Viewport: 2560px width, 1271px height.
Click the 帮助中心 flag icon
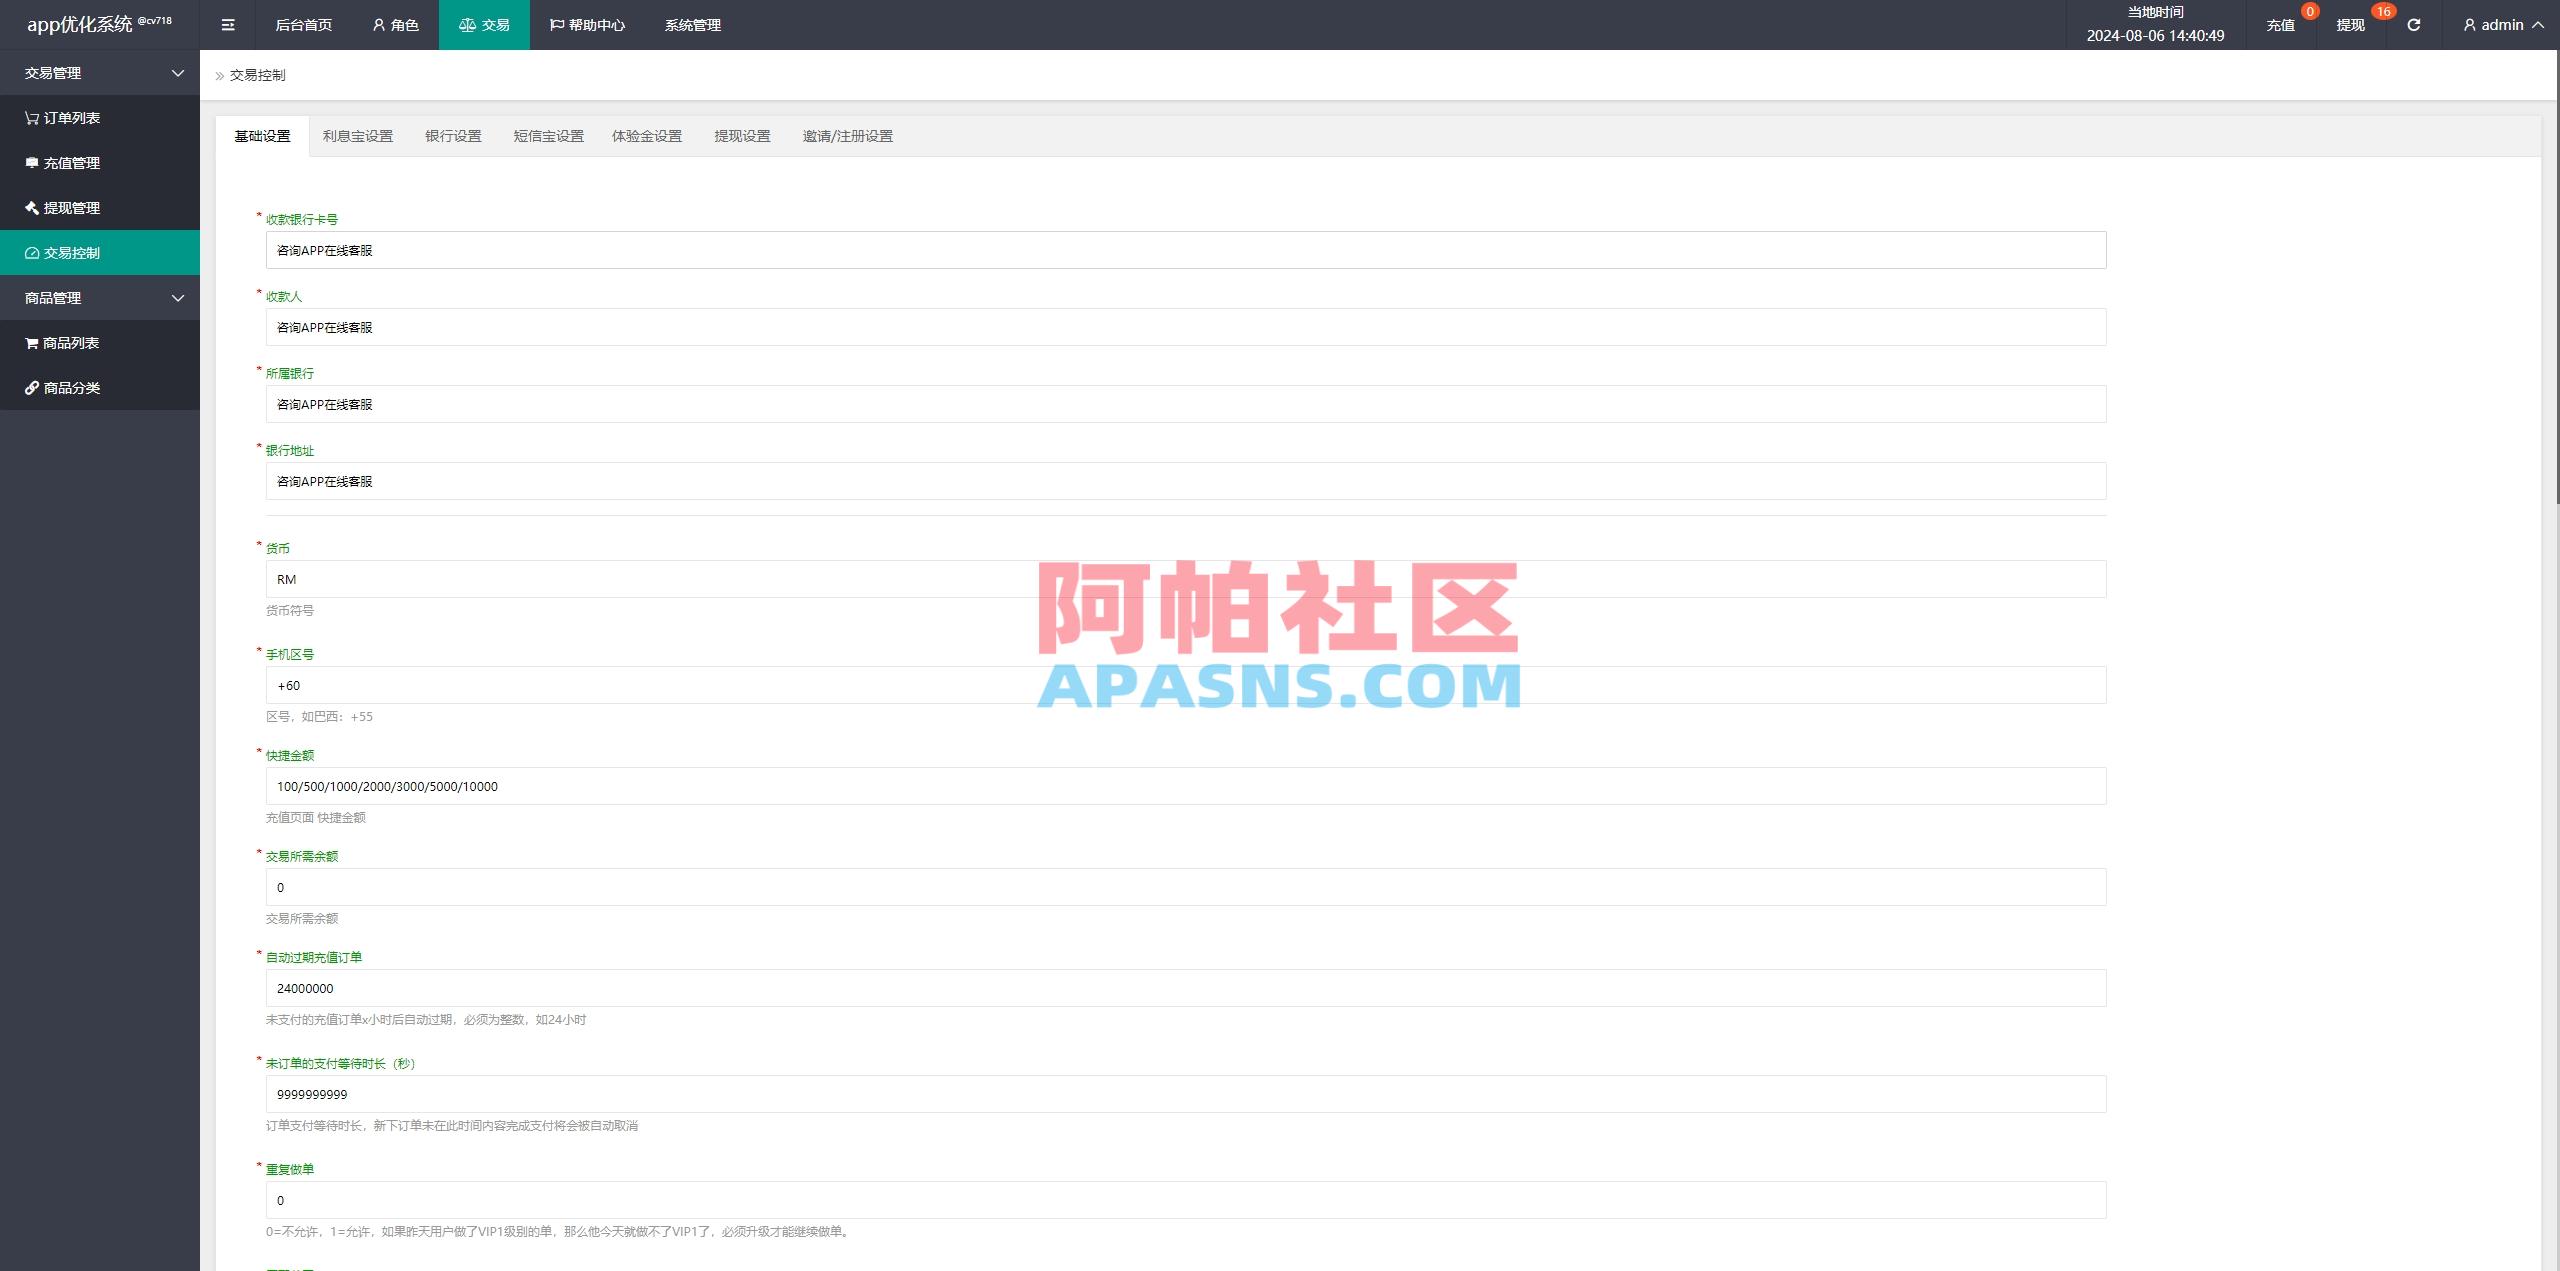pos(555,24)
